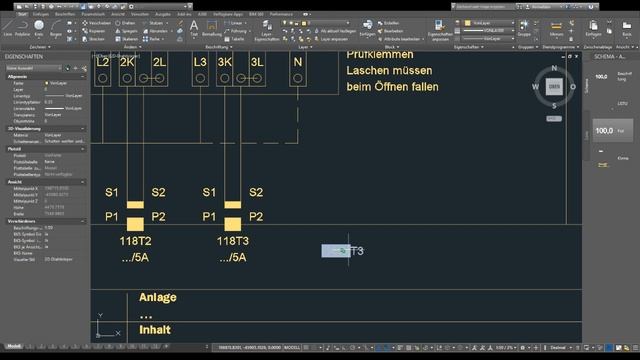Collapse the Verschiedenes properties section

pos(82,221)
